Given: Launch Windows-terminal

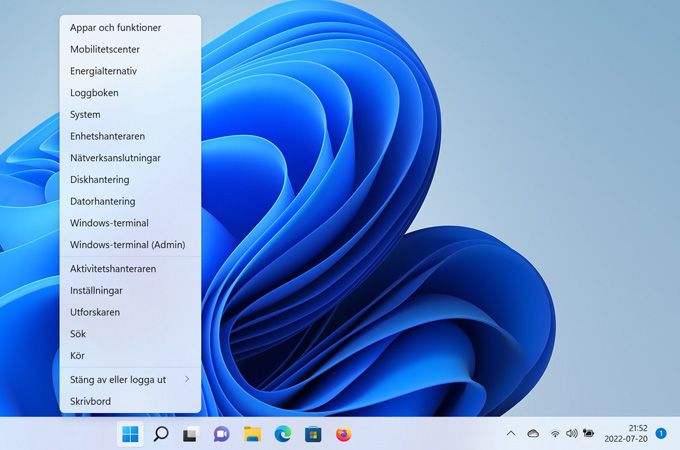Looking at the screenshot, I should point(131,223).
